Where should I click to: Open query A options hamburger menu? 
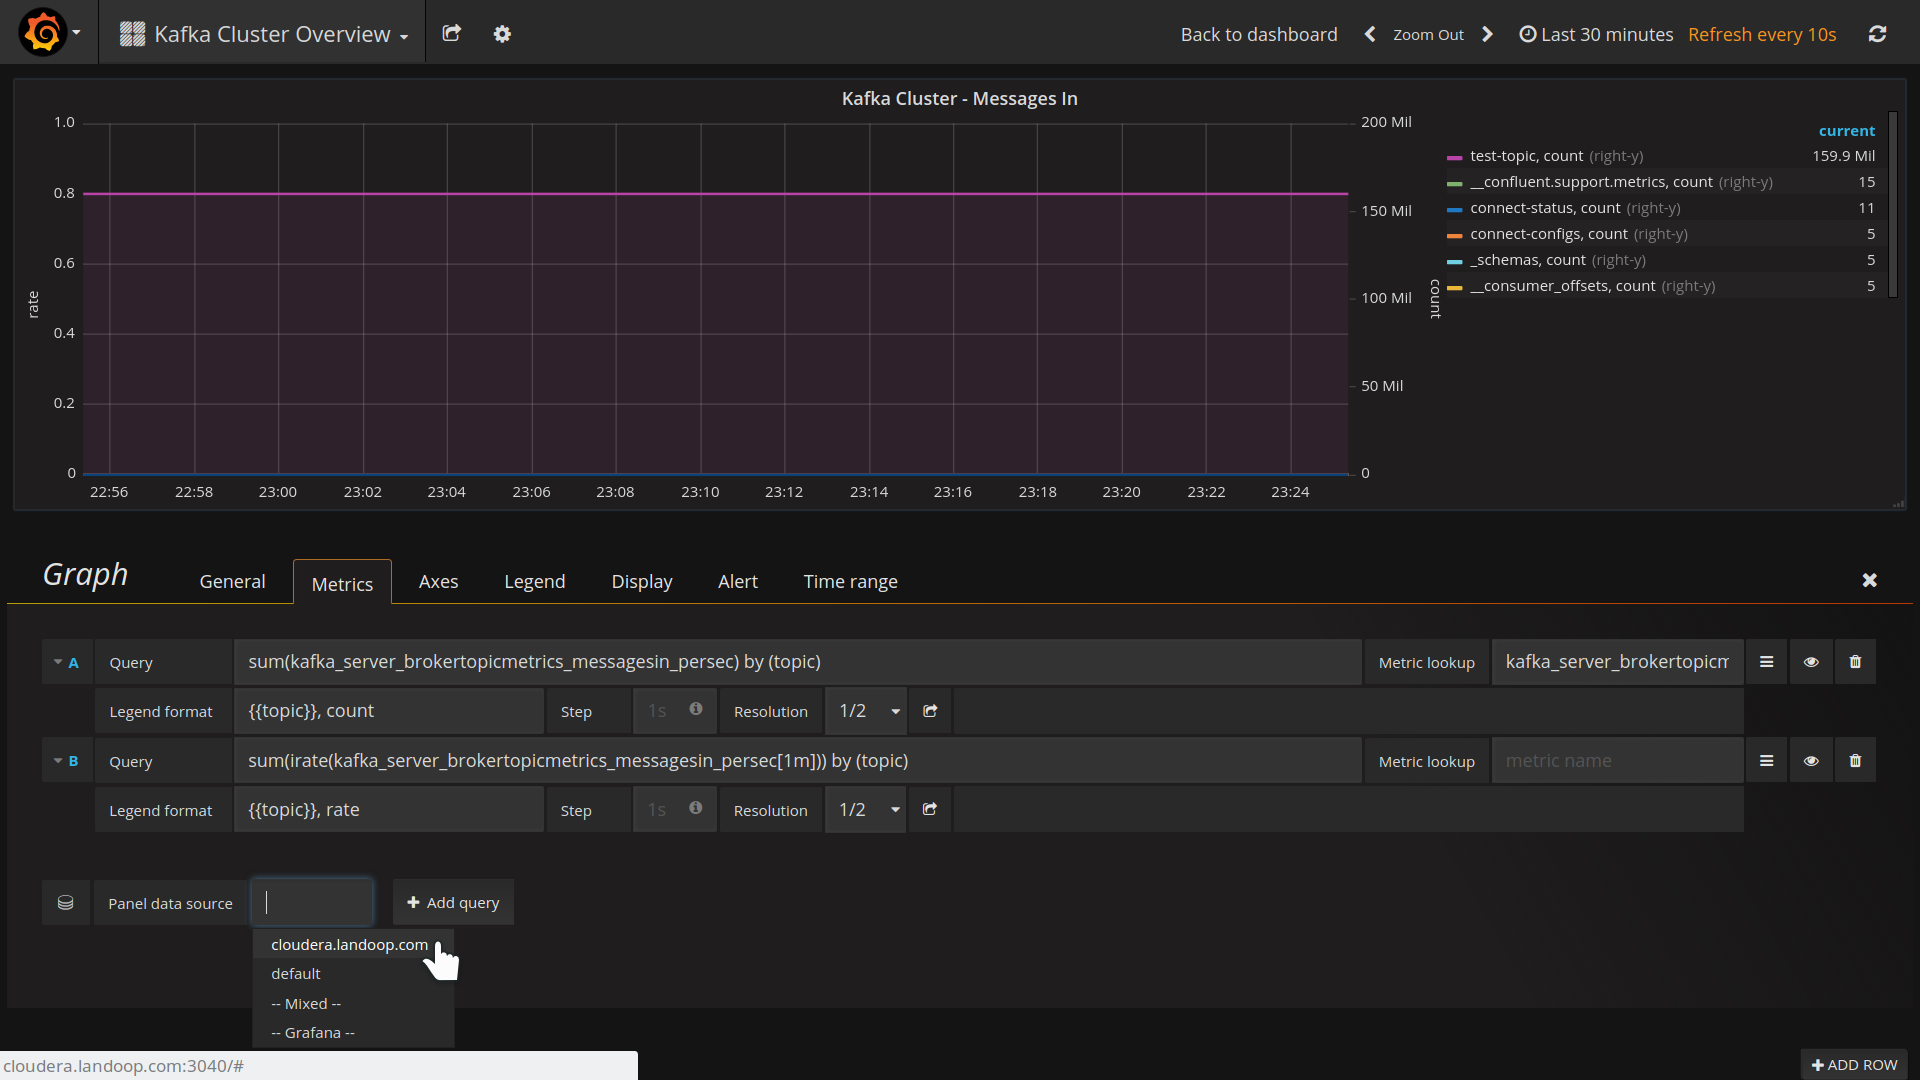pyautogui.click(x=1767, y=662)
